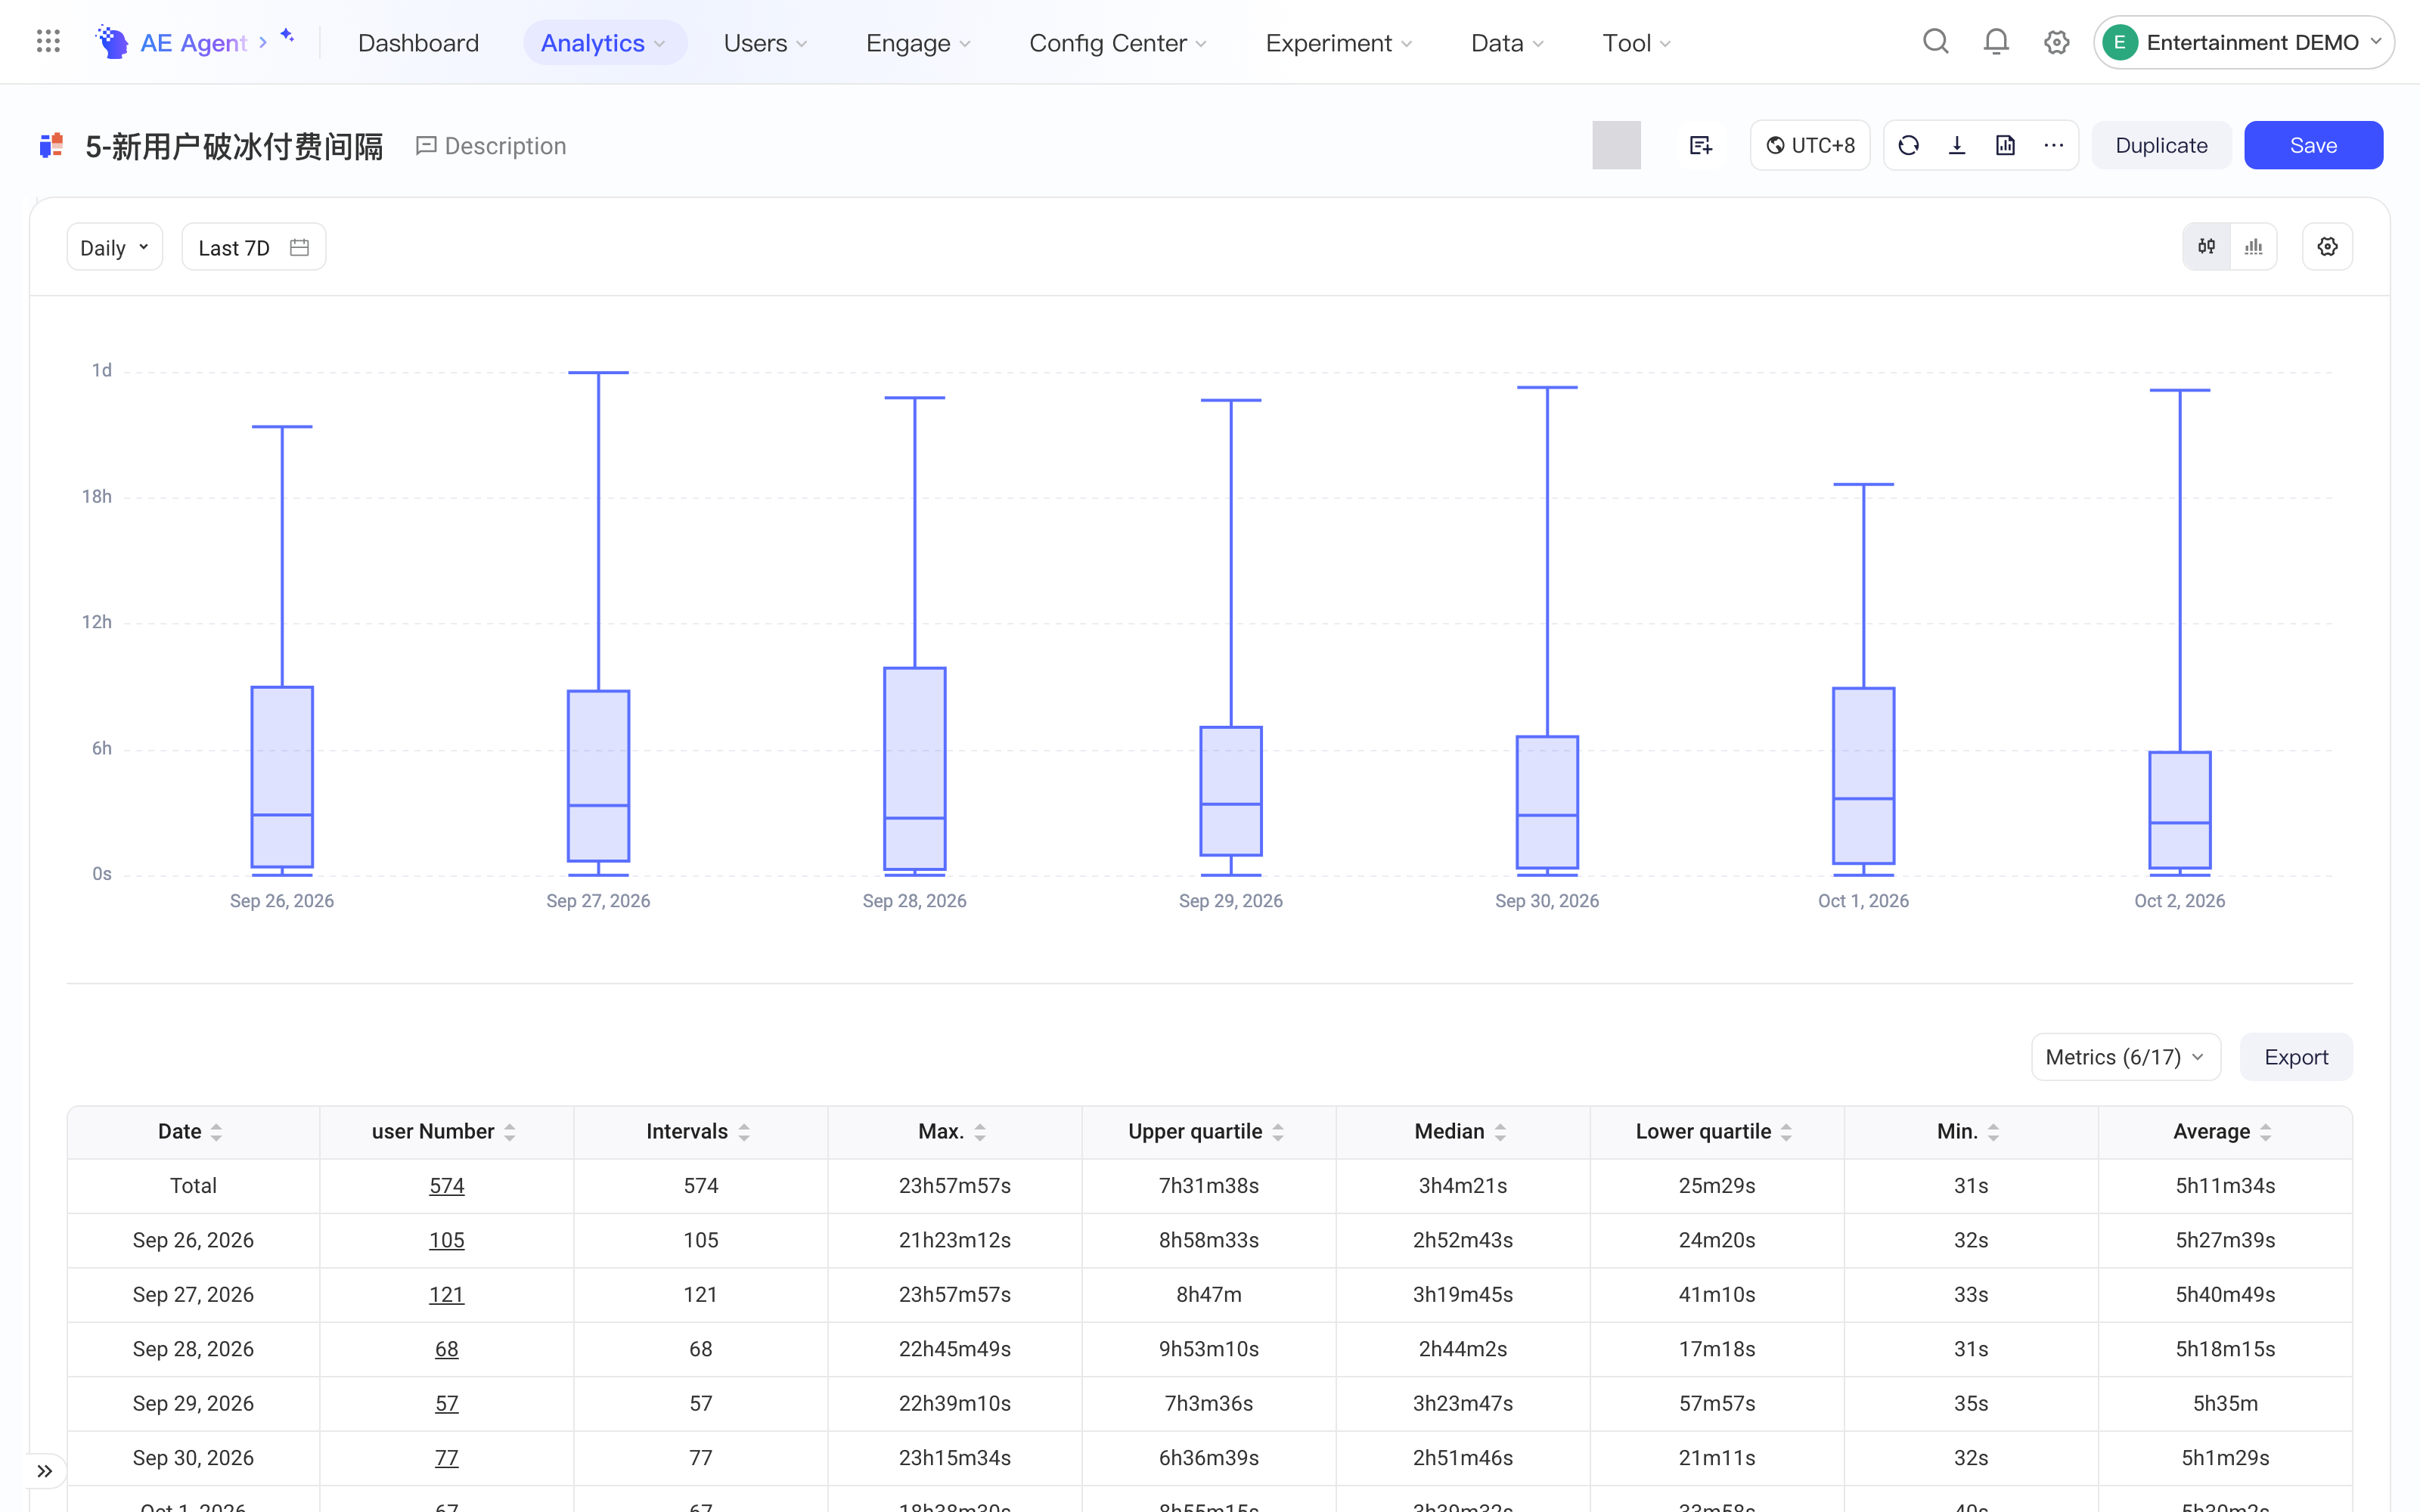Open the top-bar settings gear
Viewport: 2420px width, 1512px height.
pos(2056,42)
